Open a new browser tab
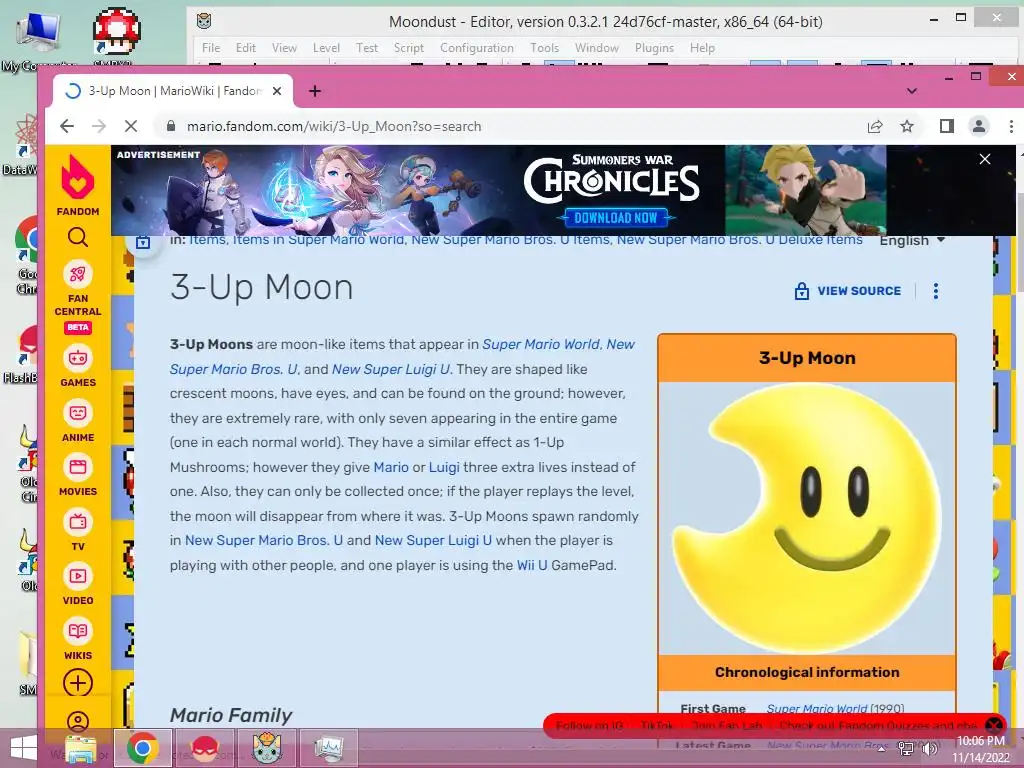1024x768 pixels. pos(315,91)
